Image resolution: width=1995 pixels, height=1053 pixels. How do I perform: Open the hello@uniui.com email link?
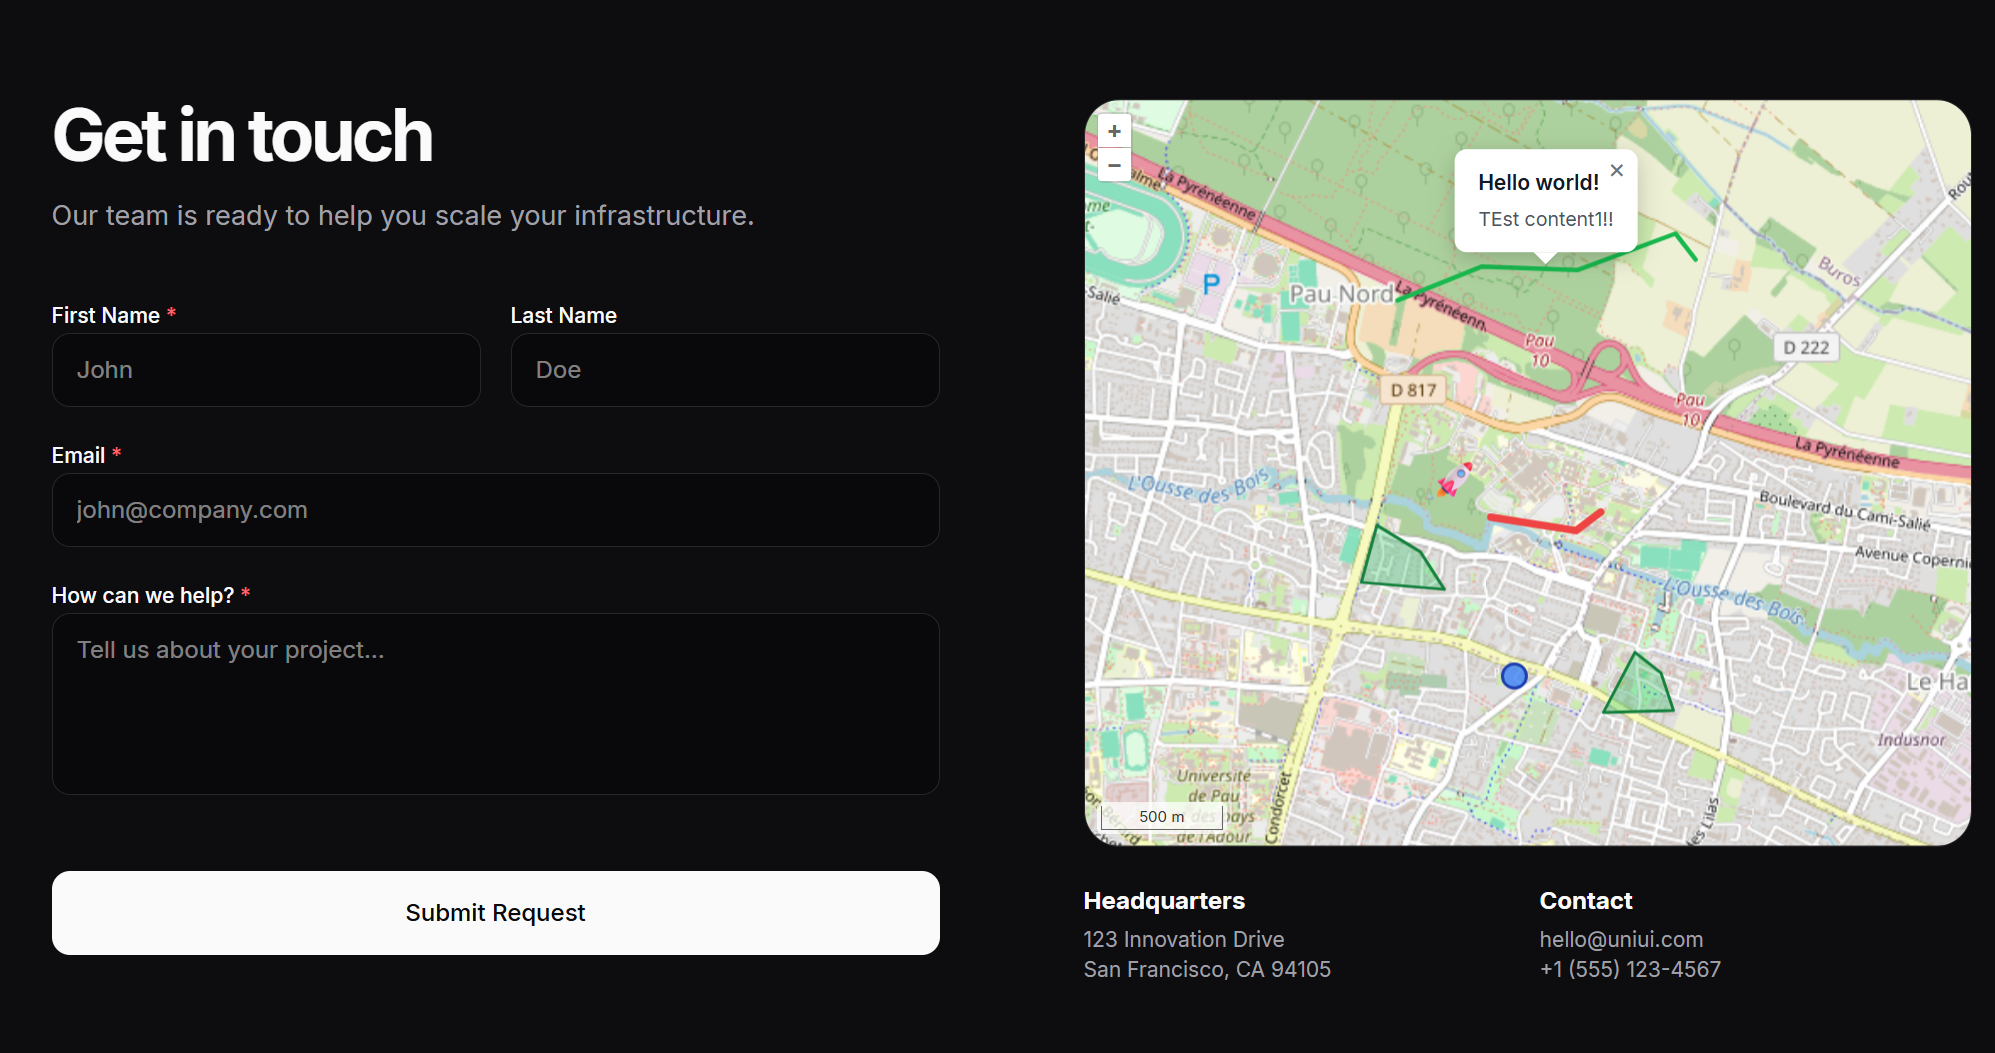click(x=1621, y=939)
